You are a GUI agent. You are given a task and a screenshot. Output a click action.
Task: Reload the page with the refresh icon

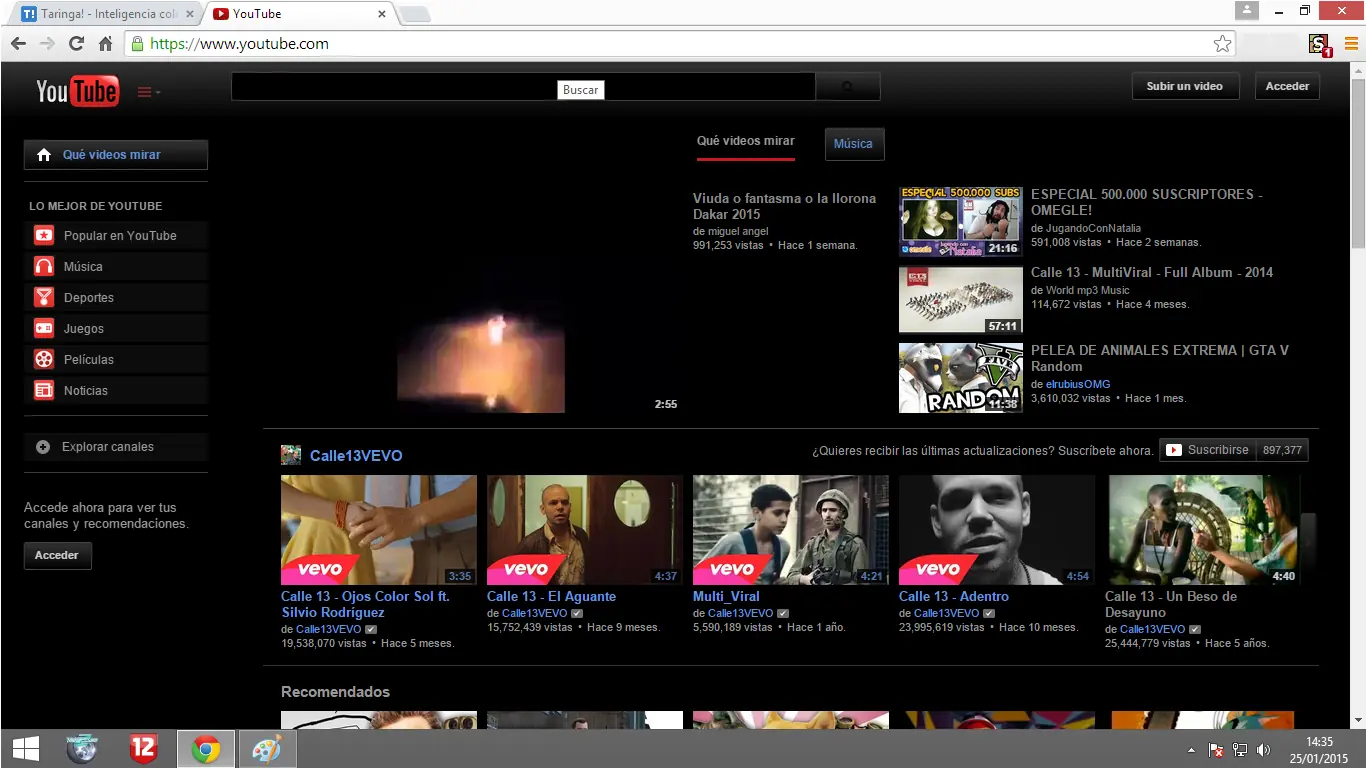(x=76, y=44)
